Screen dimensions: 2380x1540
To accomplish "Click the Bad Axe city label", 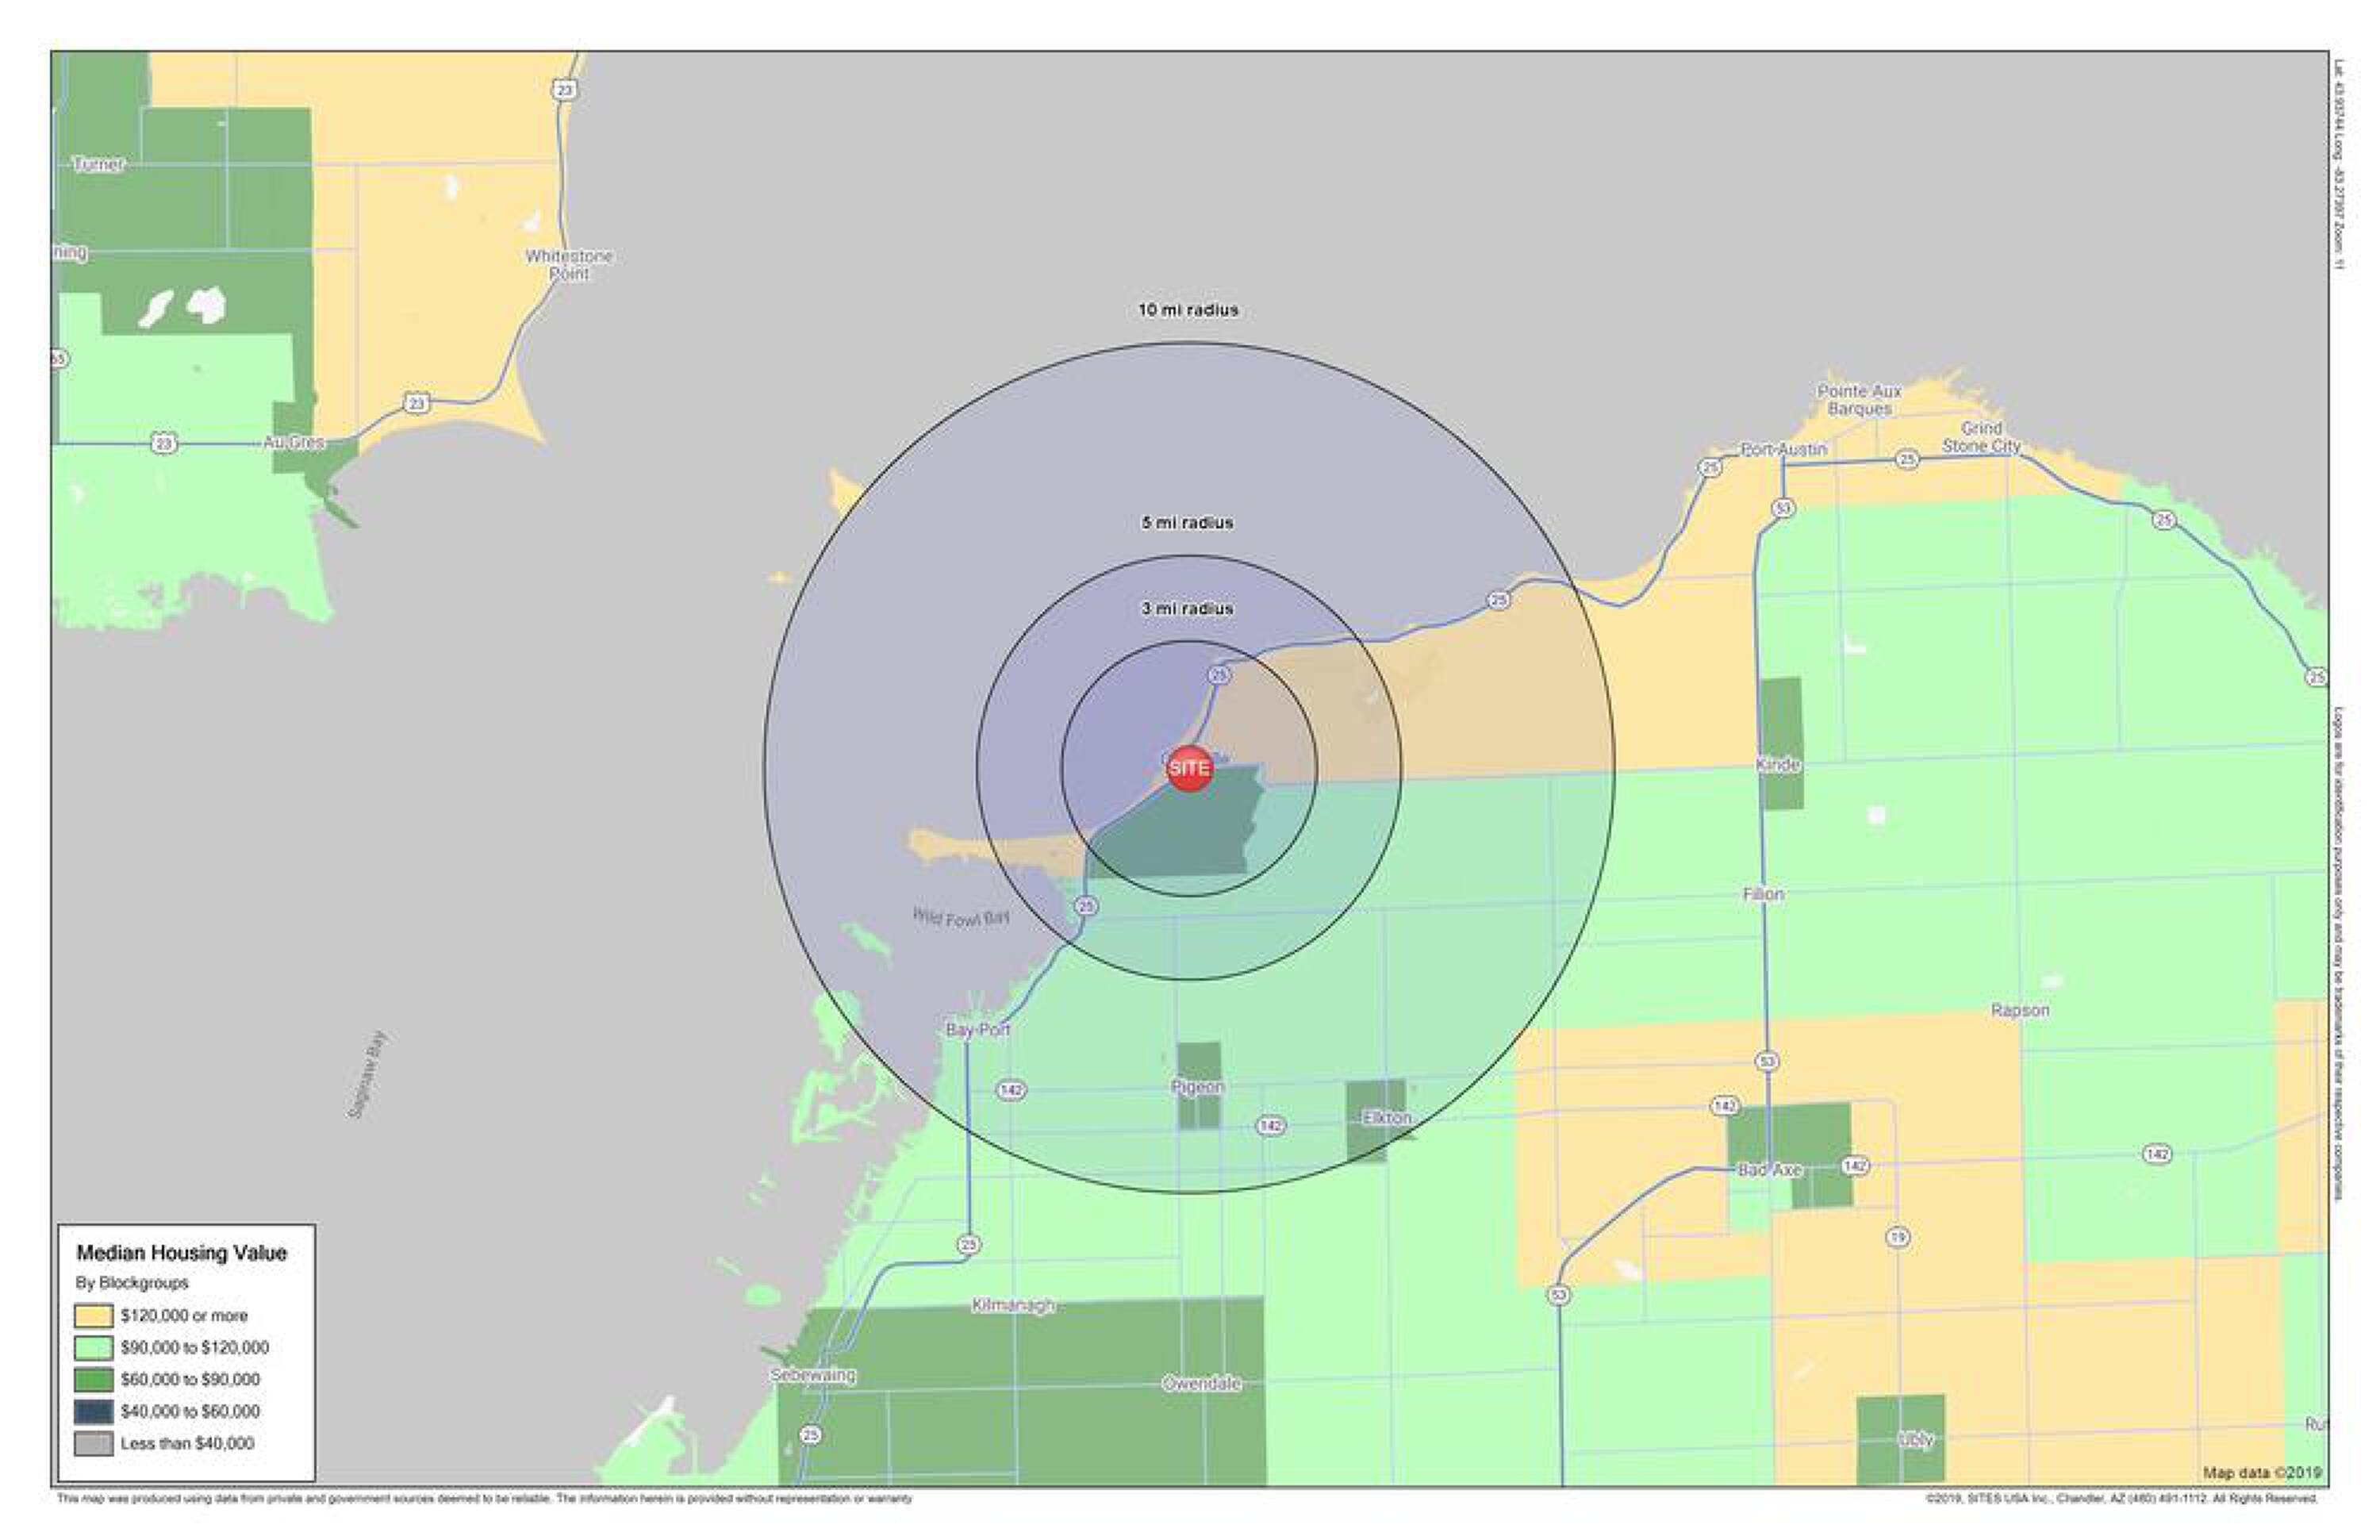I will click(1769, 1170).
